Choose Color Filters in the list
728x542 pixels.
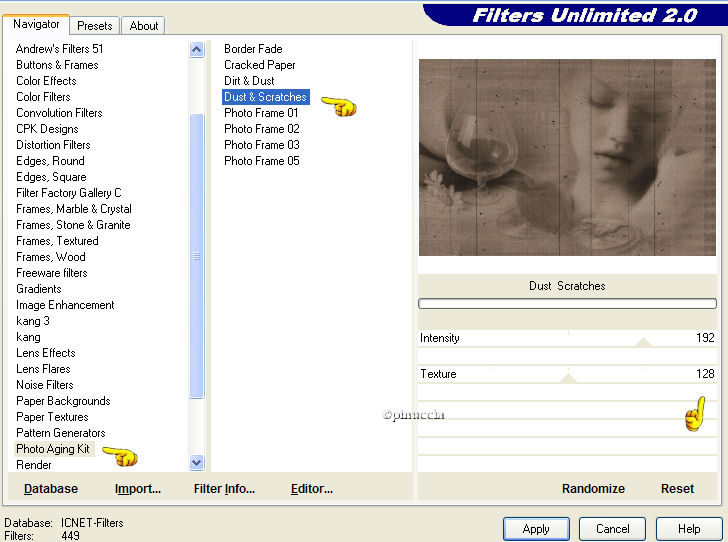point(43,97)
